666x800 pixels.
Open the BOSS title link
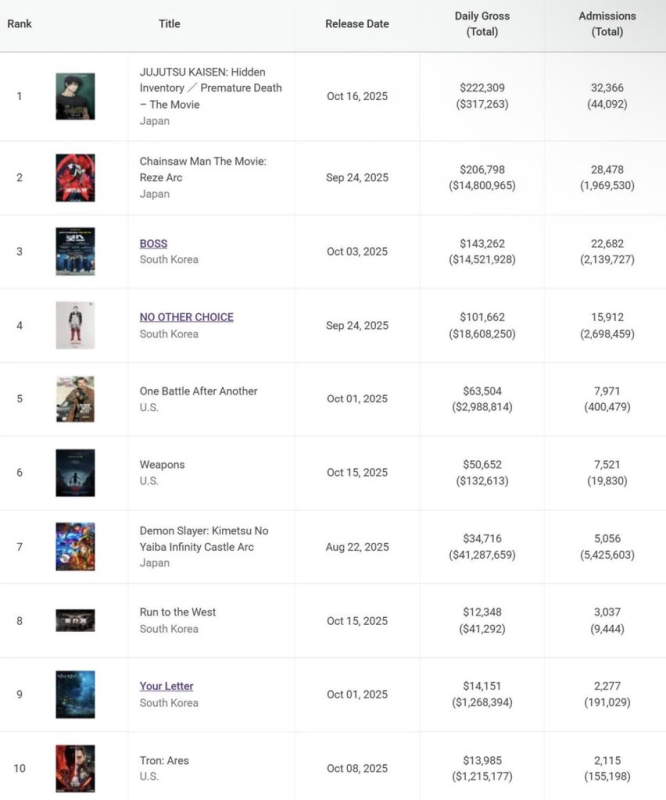coord(153,243)
